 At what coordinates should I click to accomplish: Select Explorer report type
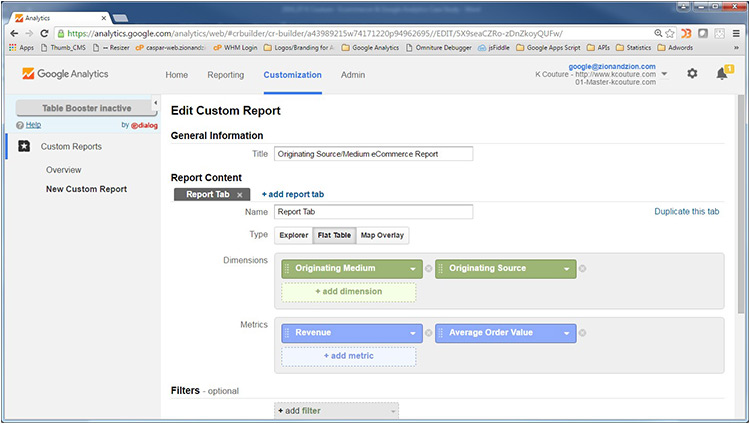294,235
